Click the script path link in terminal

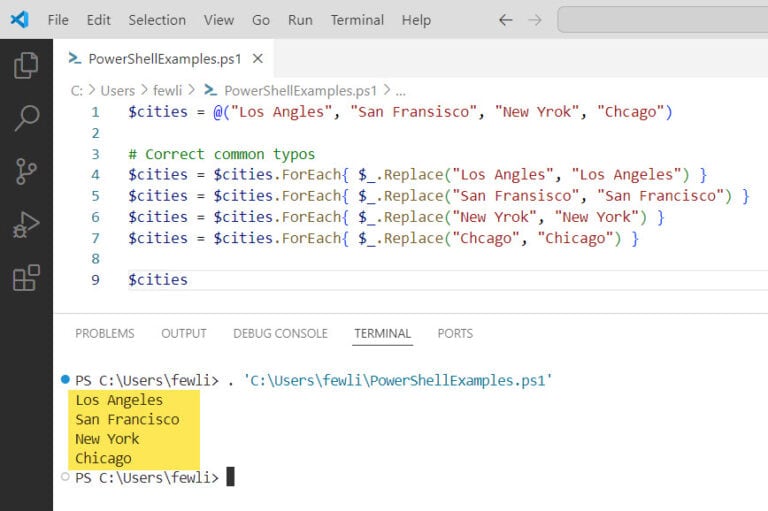coord(398,381)
